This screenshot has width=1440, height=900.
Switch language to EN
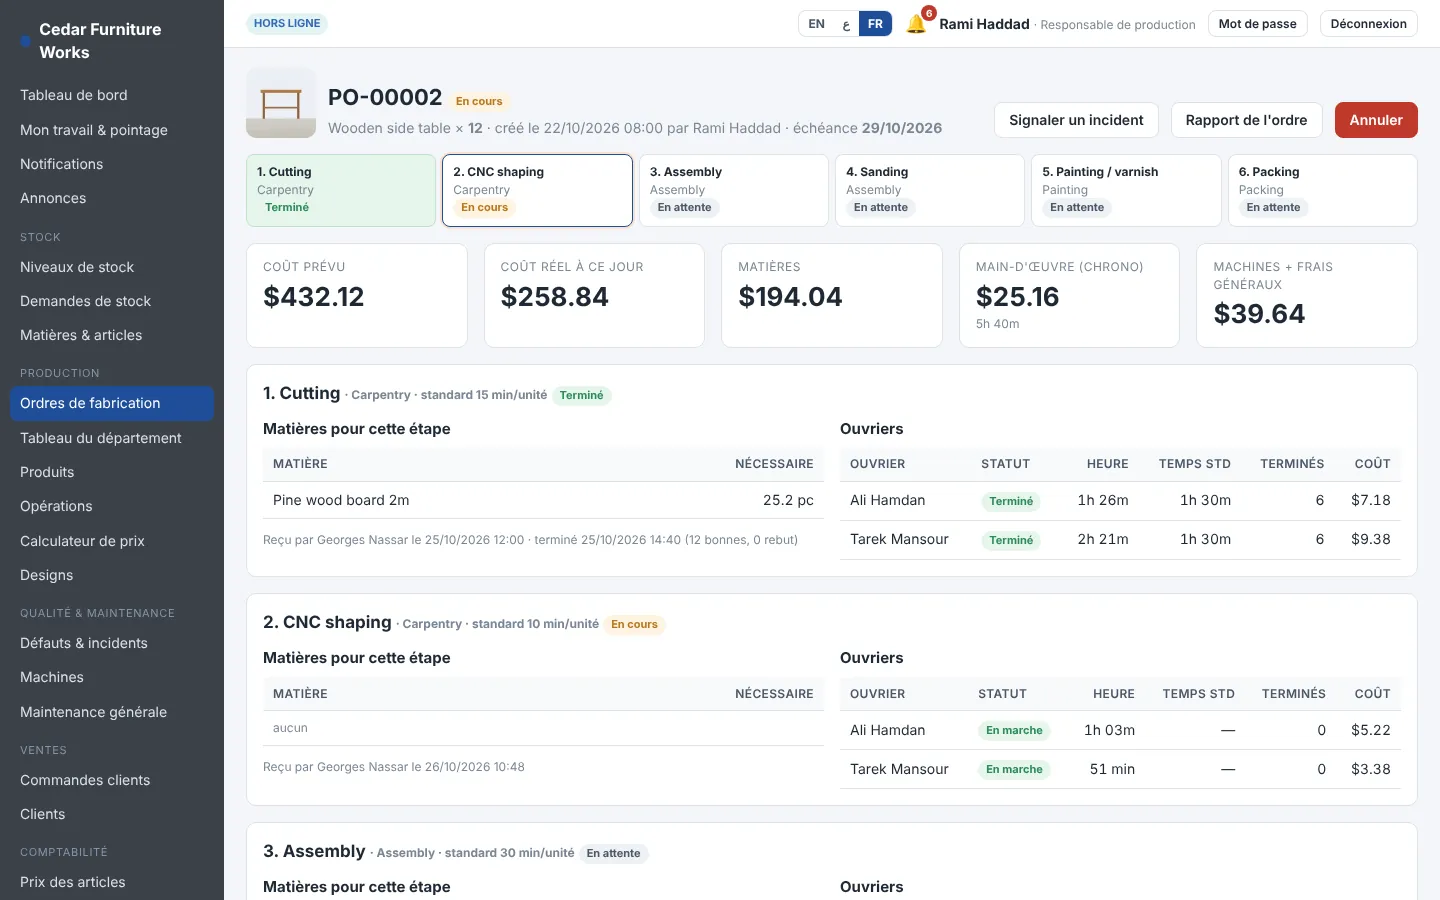click(817, 24)
